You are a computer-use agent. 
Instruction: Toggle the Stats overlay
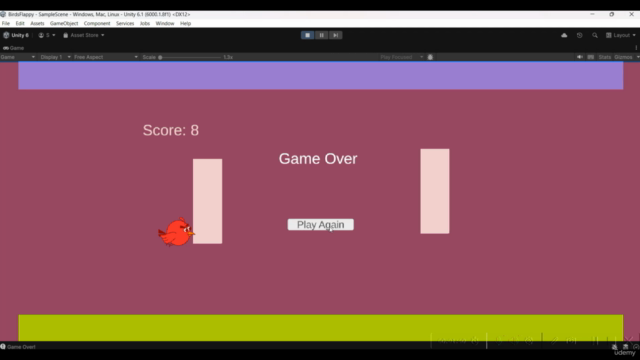coord(604,57)
